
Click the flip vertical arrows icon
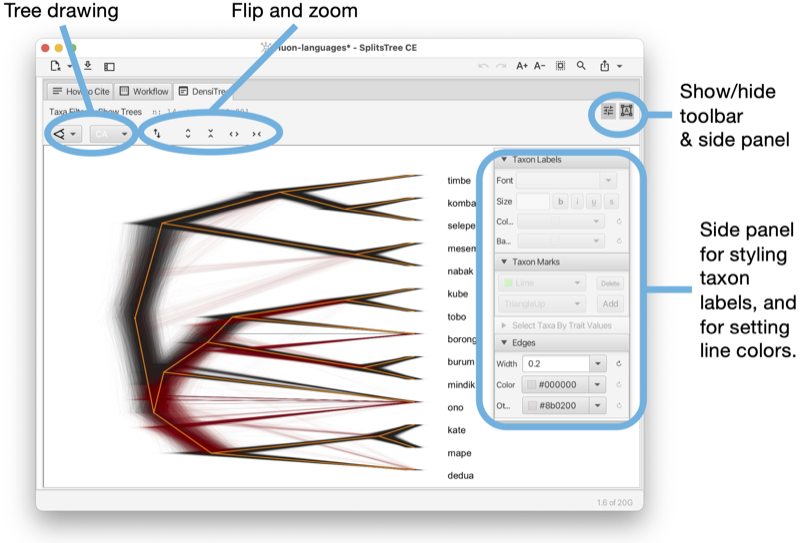157,134
